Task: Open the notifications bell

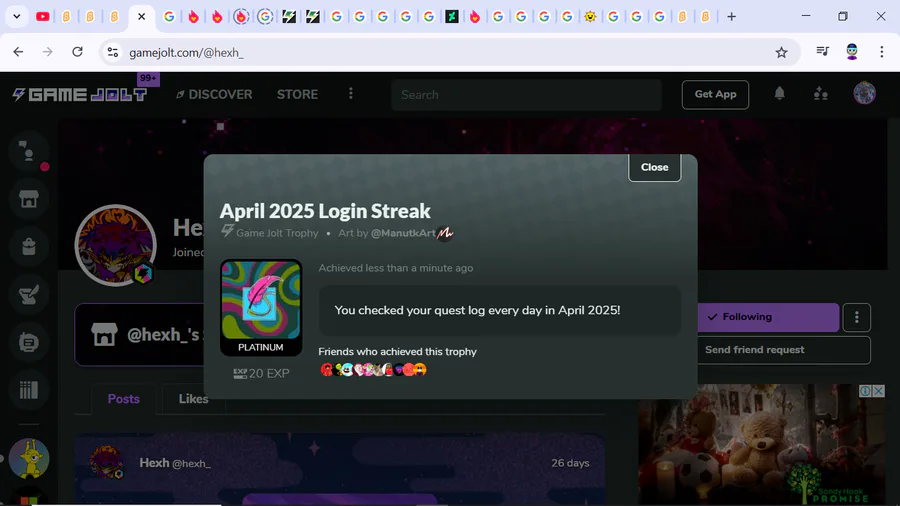Action: point(779,94)
